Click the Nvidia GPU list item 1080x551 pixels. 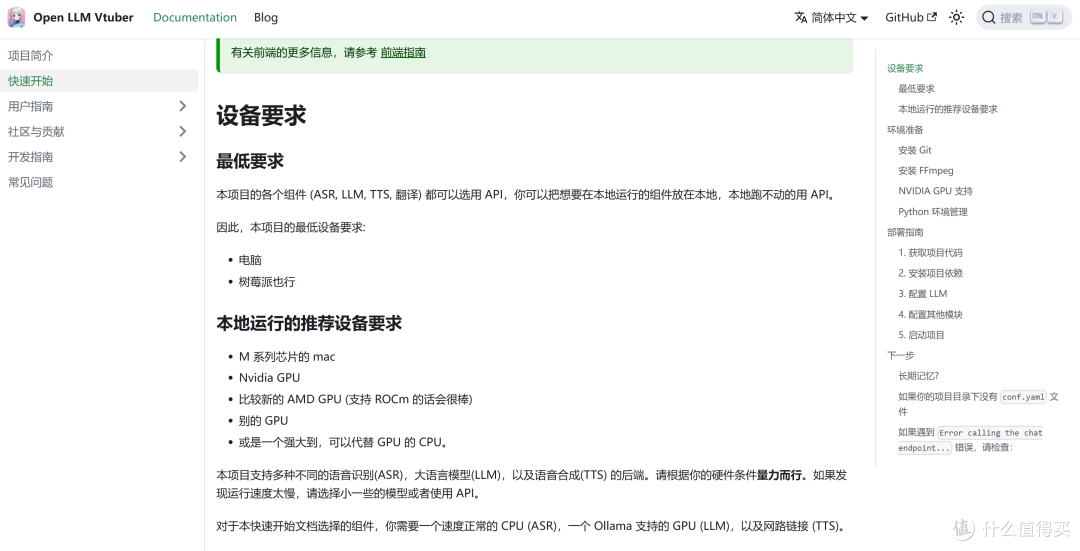click(269, 377)
